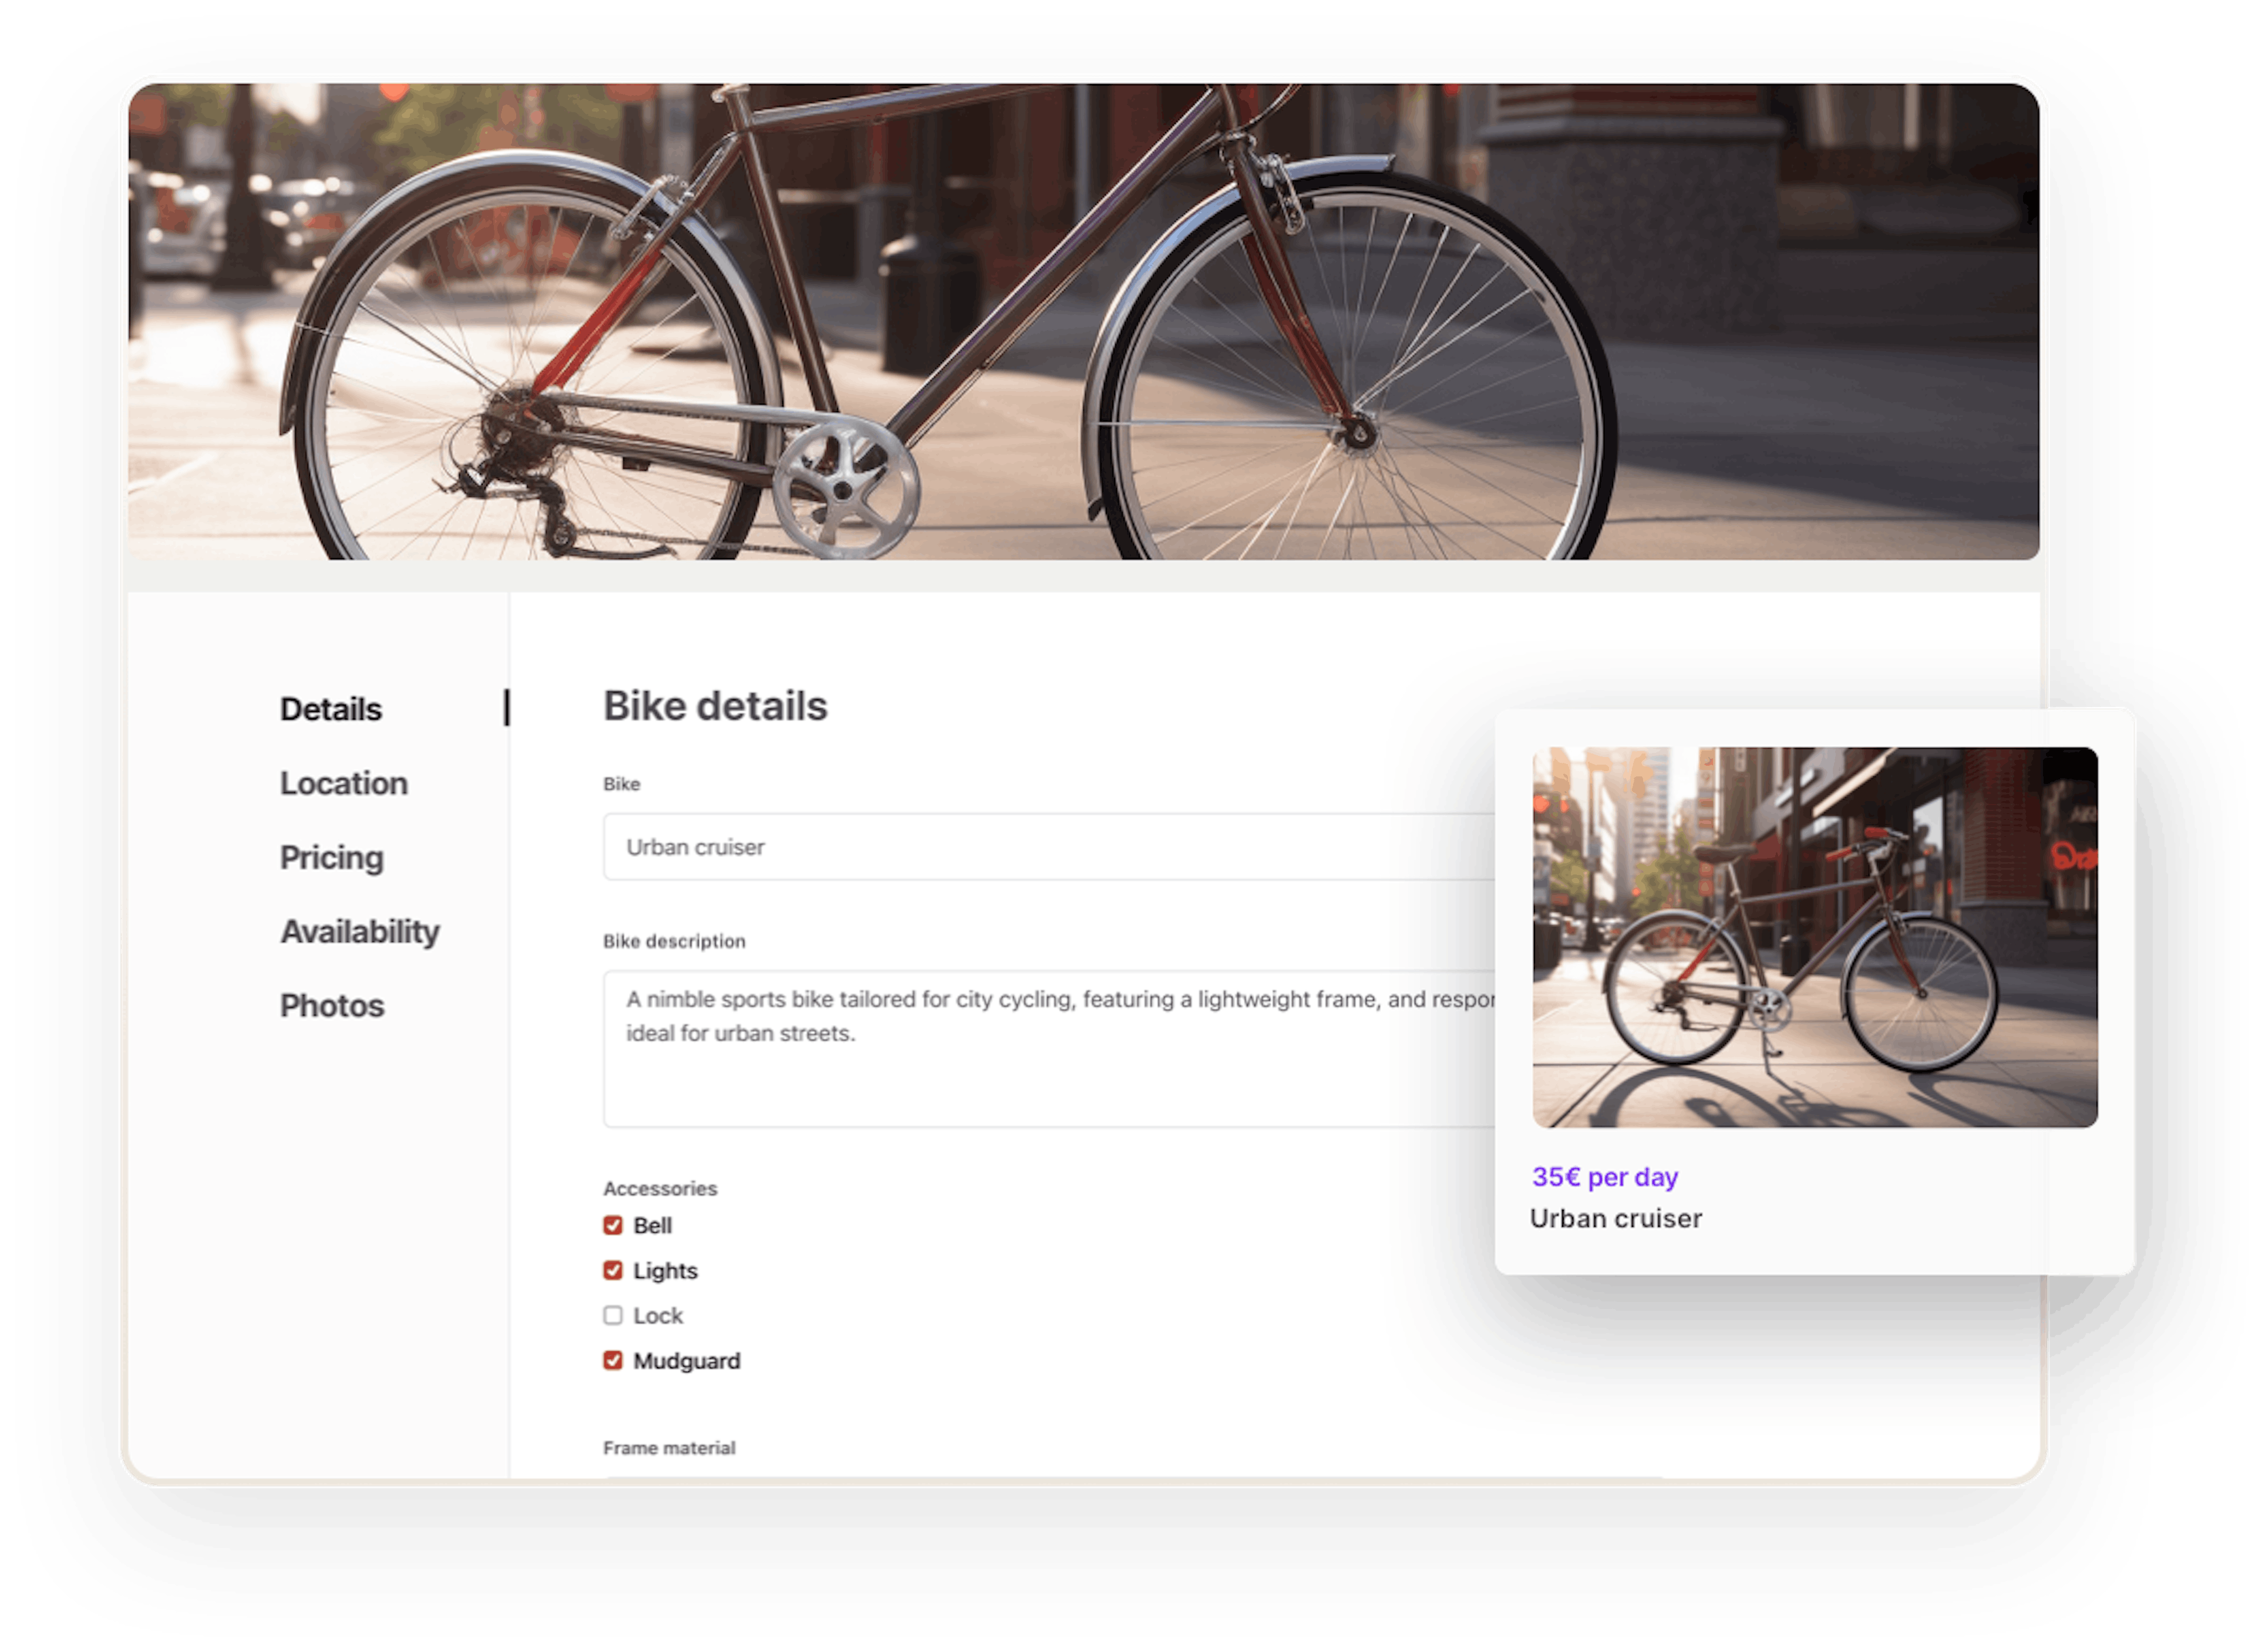Navigate to the Photos section
The height and width of the screenshot is (1652, 2255).
coord(332,1006)
